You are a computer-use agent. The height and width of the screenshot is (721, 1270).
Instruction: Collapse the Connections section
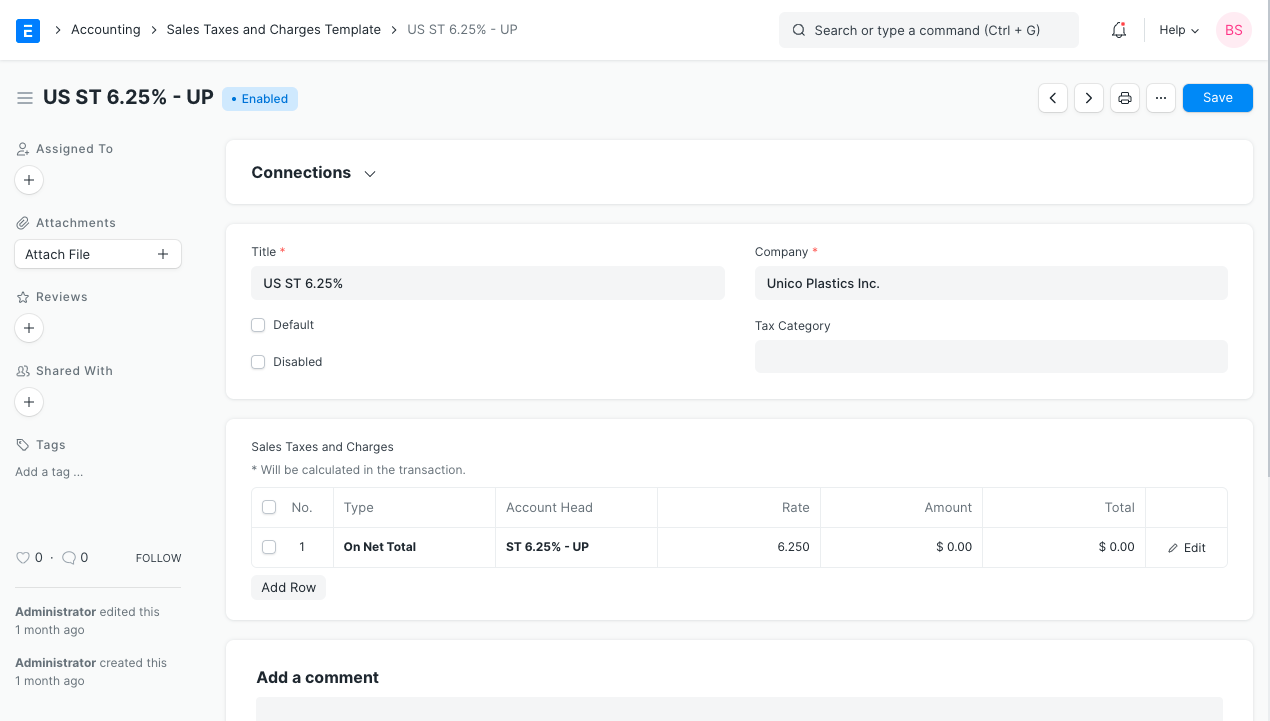coord(370,174)
